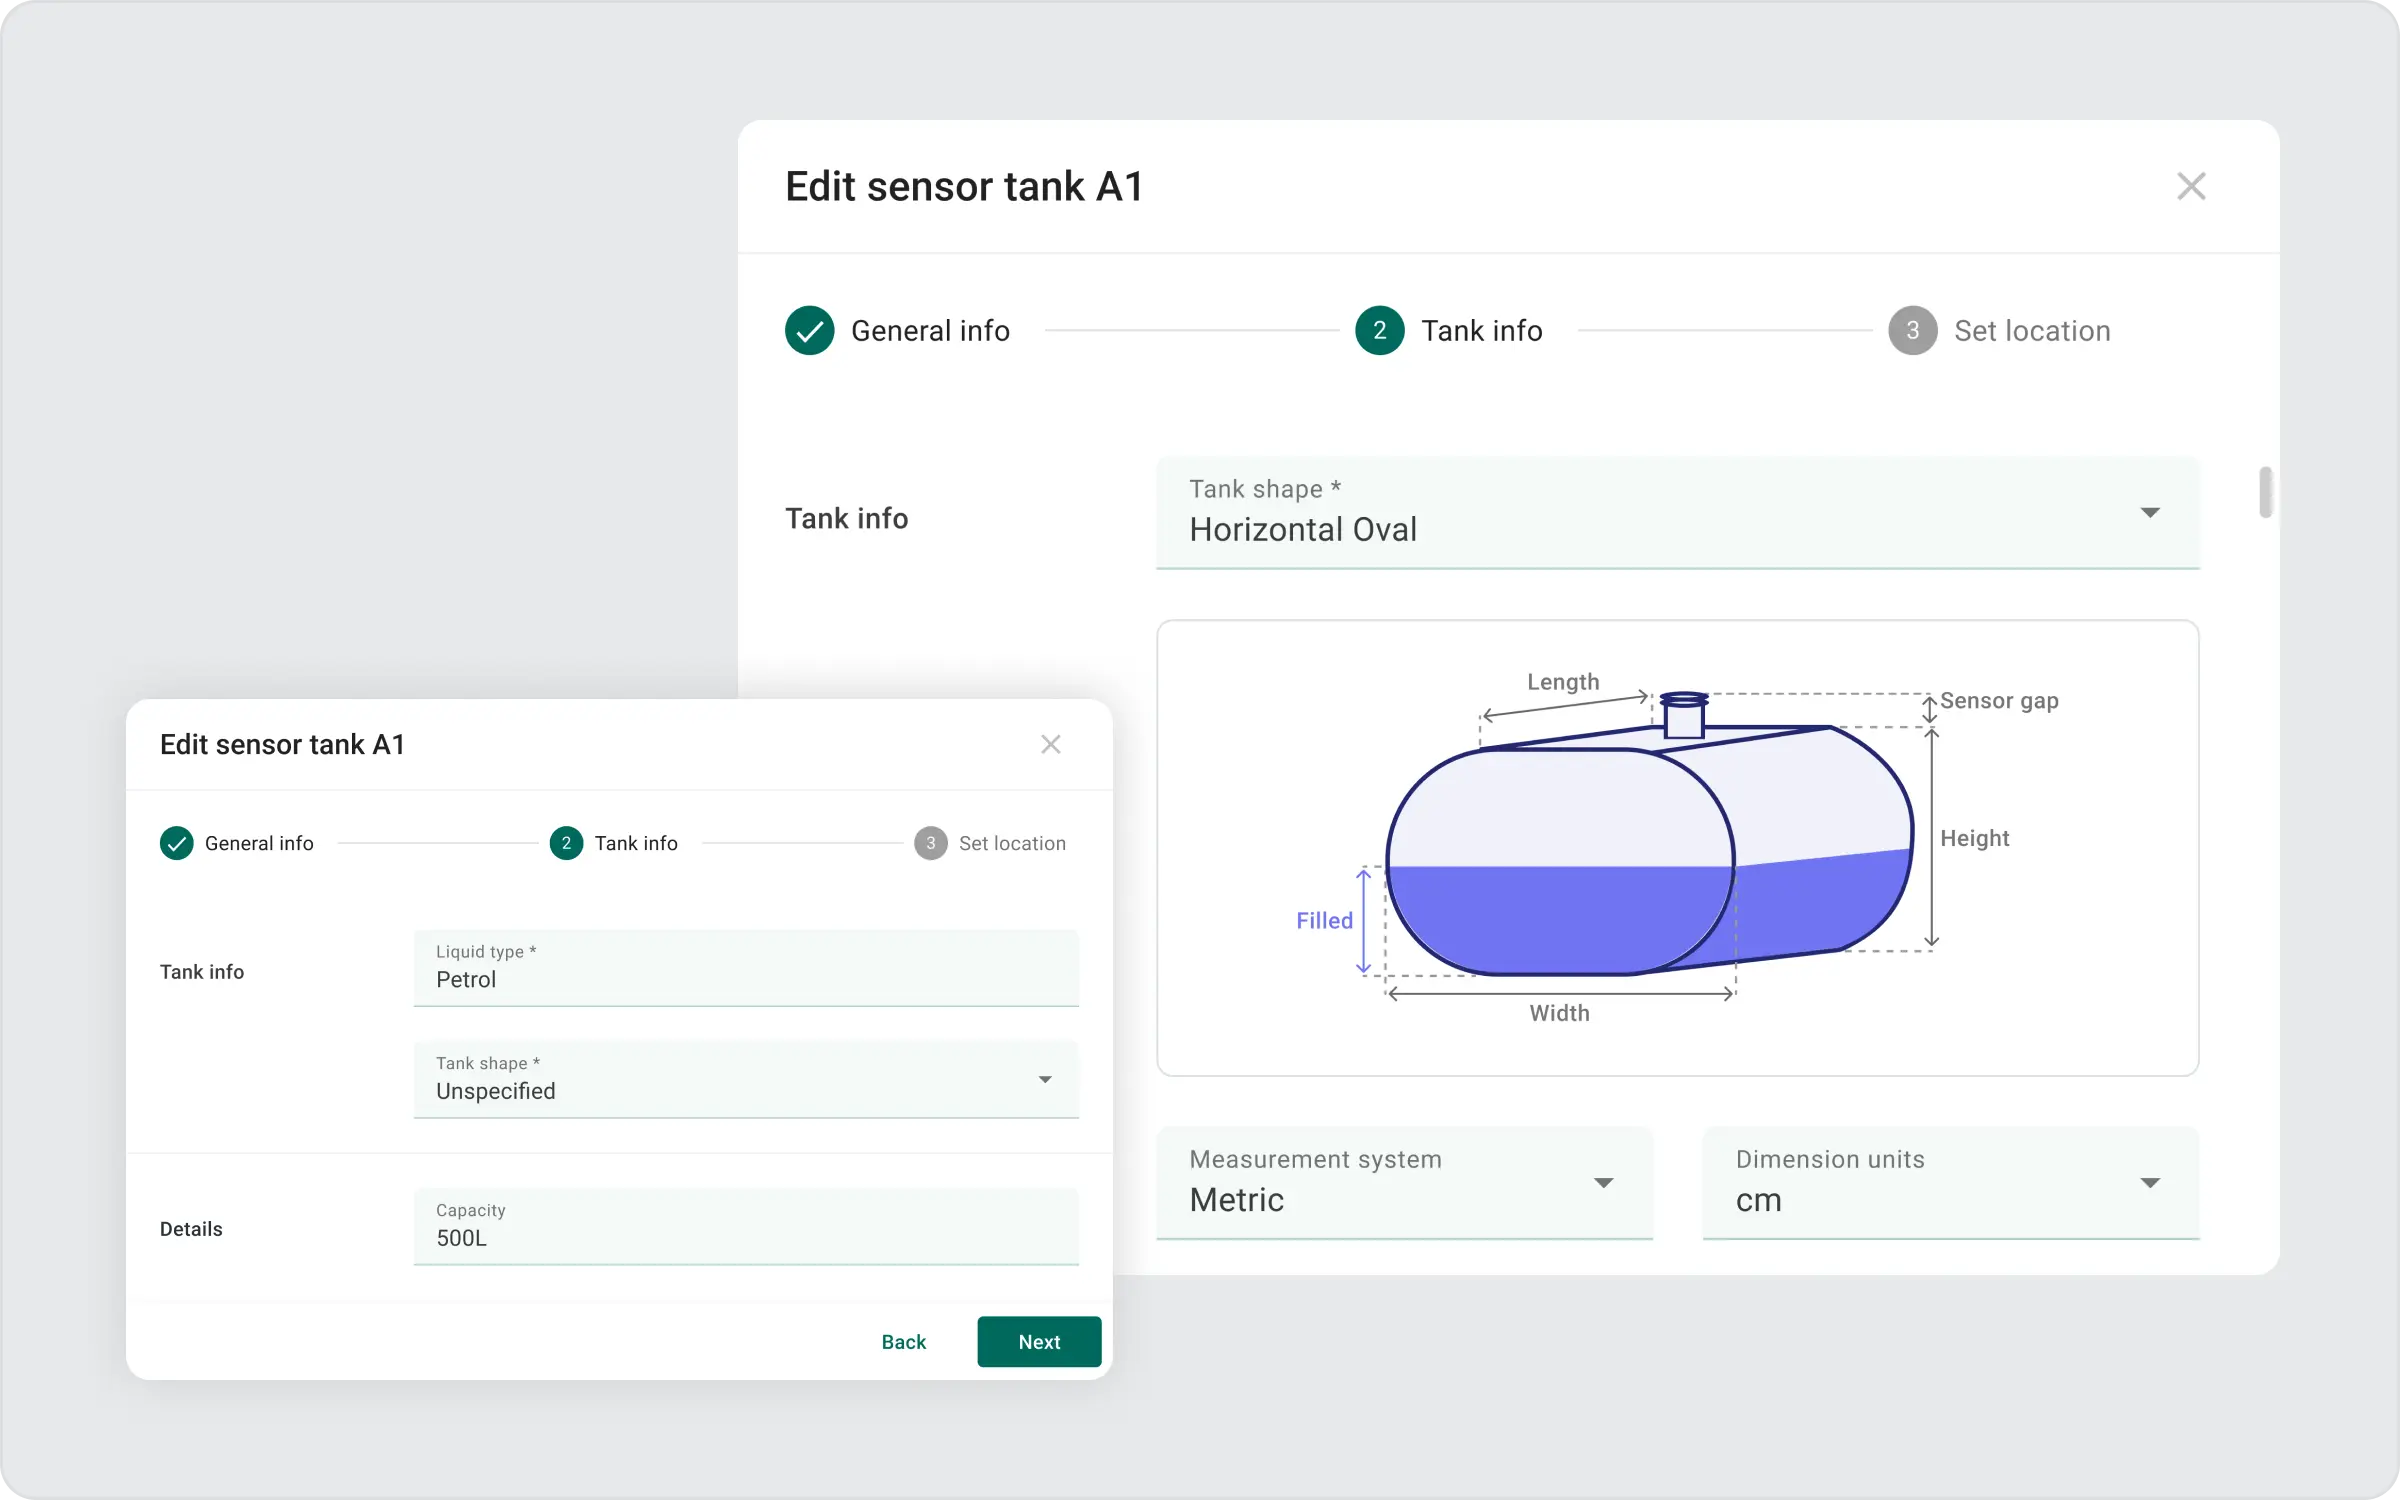The height and width of the screenshot is (1500, 2400).
Task: Expand the Measurement system Metric dropdown
Action: pyautogui.click(x=1404, y=1183)
